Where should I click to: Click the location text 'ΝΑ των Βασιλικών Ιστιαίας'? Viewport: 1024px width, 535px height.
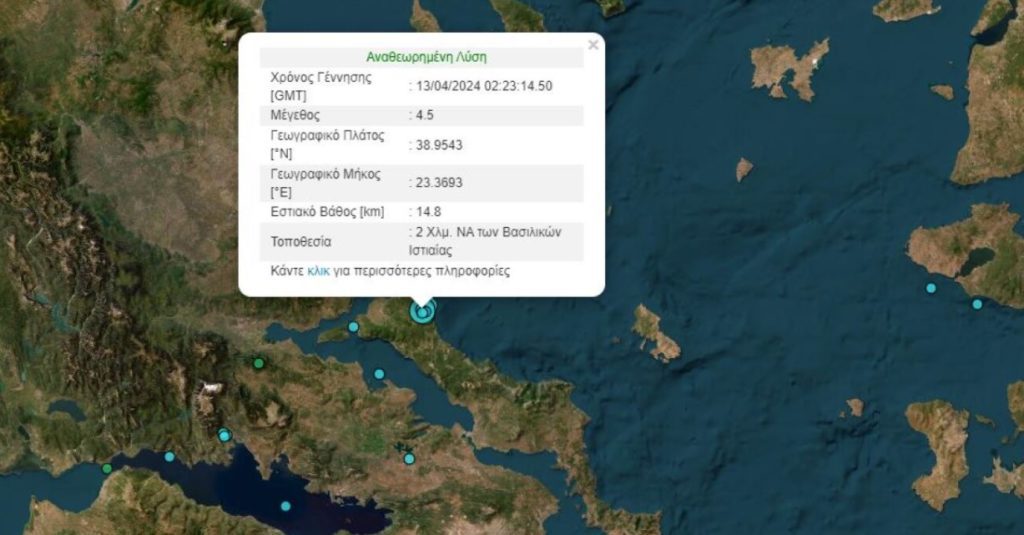[x=485, y=241]
